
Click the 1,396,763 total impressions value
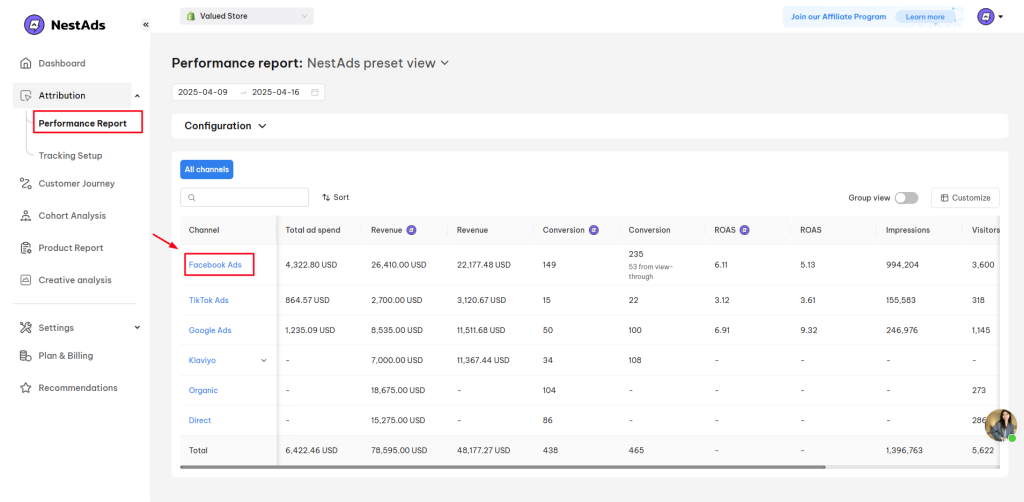[x=904, y=450]
